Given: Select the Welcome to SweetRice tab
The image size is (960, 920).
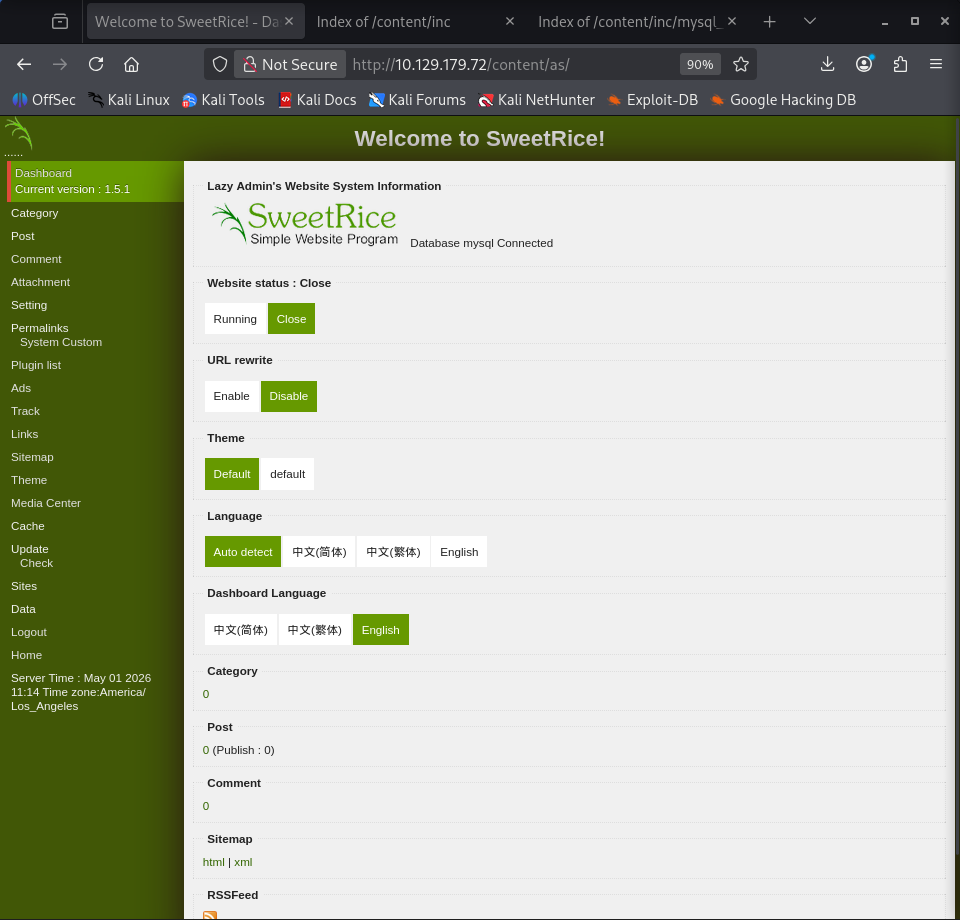Looking at the screenshot, I should point(186,22).
